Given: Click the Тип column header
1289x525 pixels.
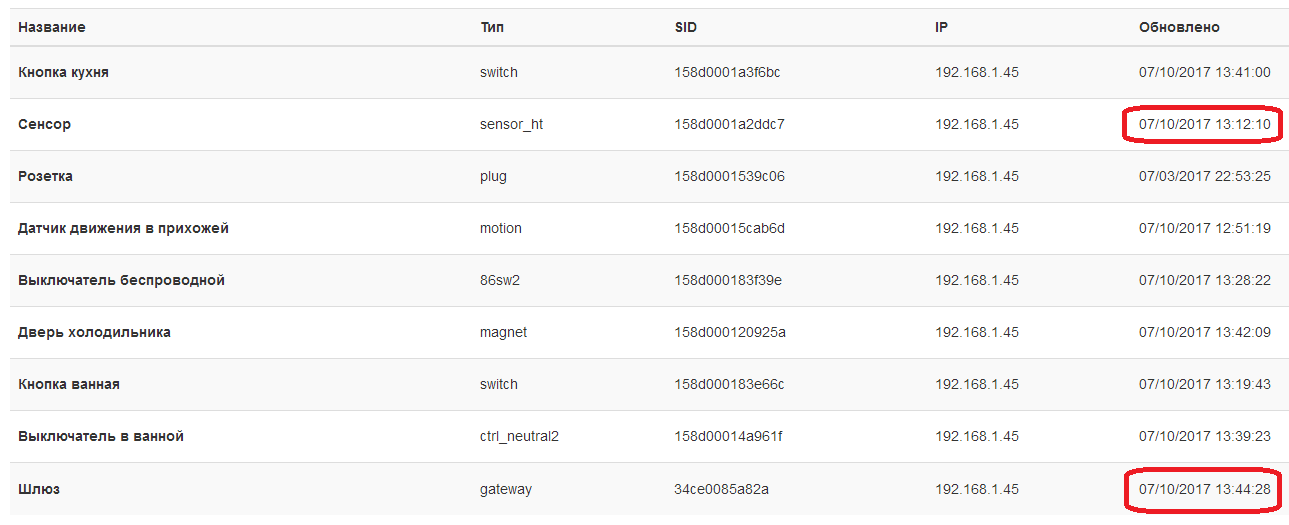Looking at the screenshot, I should point(492,28).
